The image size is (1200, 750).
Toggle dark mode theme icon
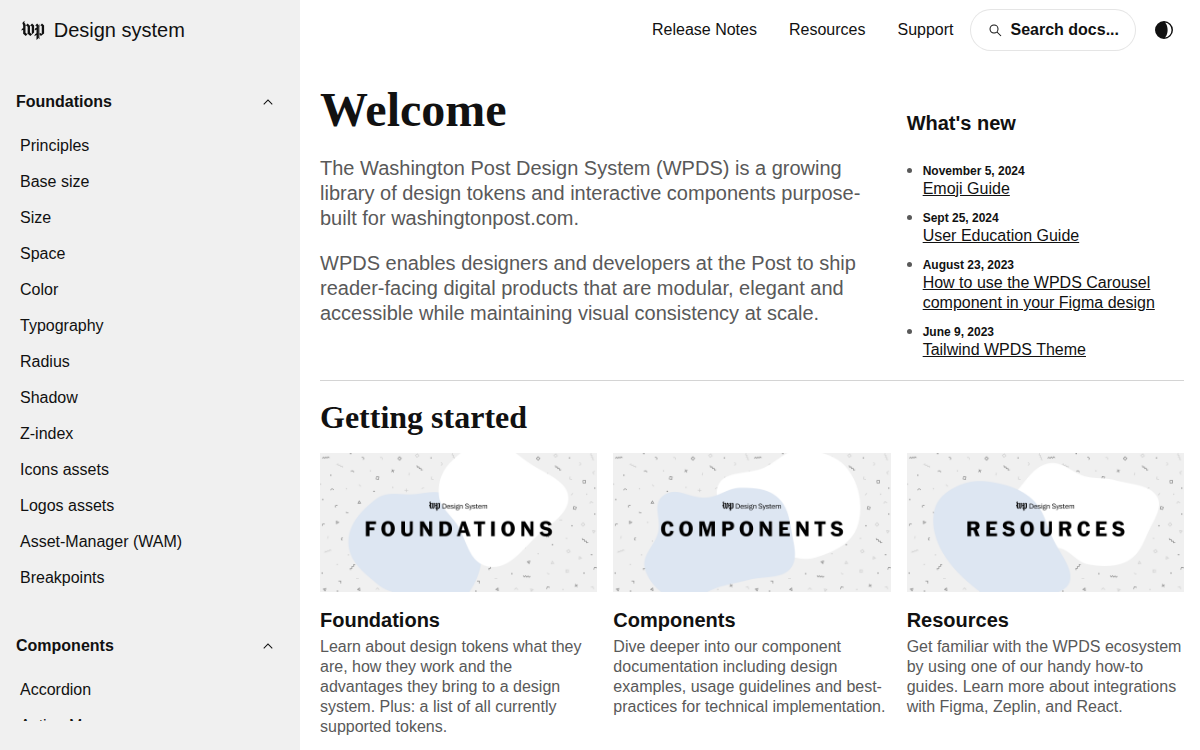(x=1164, y=30)
